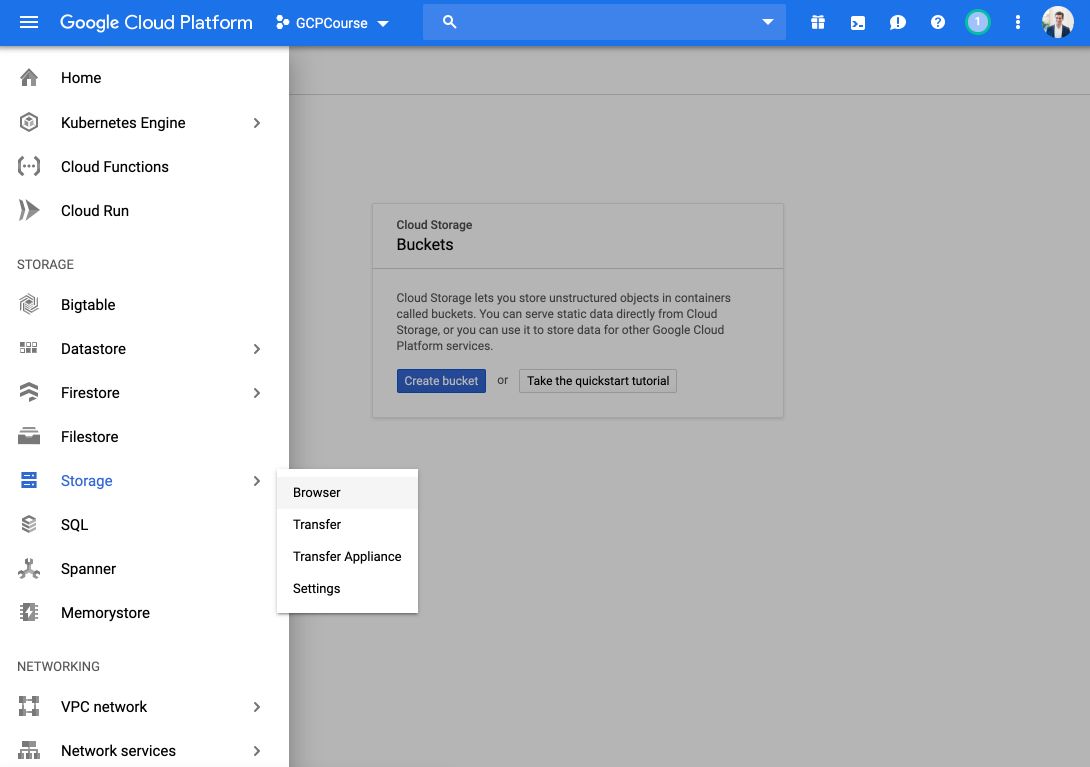
Task: Click the Google Cloud Platform logo text
Action: coord(156,22)
